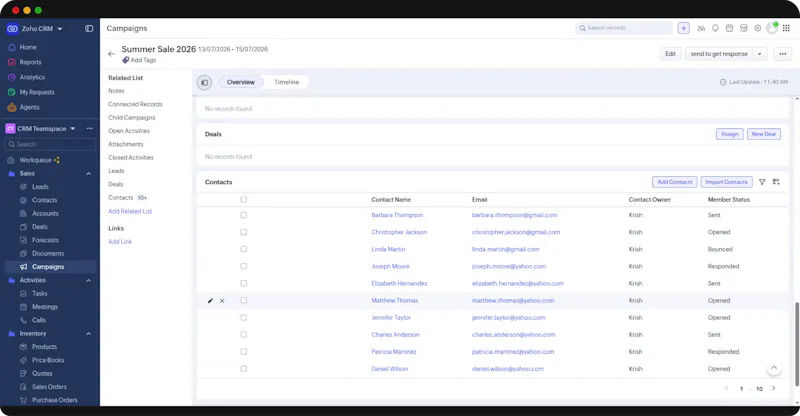This screenshot has width=800, height=416.
Task: Check the Daniel Wilson row checkbox
Action: tap(243, 369)
